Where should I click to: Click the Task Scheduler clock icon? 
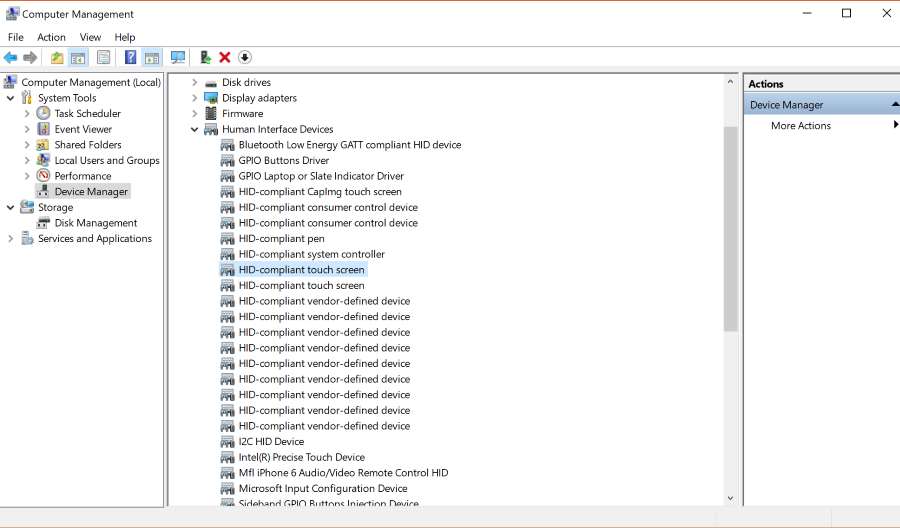(44, 113)
